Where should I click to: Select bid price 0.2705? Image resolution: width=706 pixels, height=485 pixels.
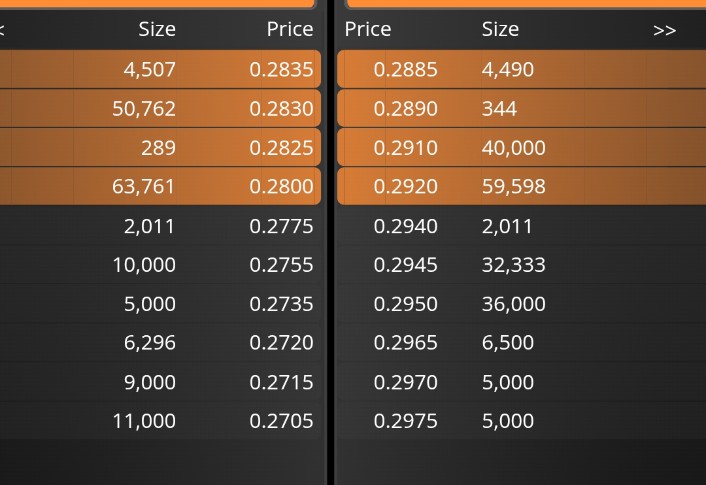[x=281, y=421]
